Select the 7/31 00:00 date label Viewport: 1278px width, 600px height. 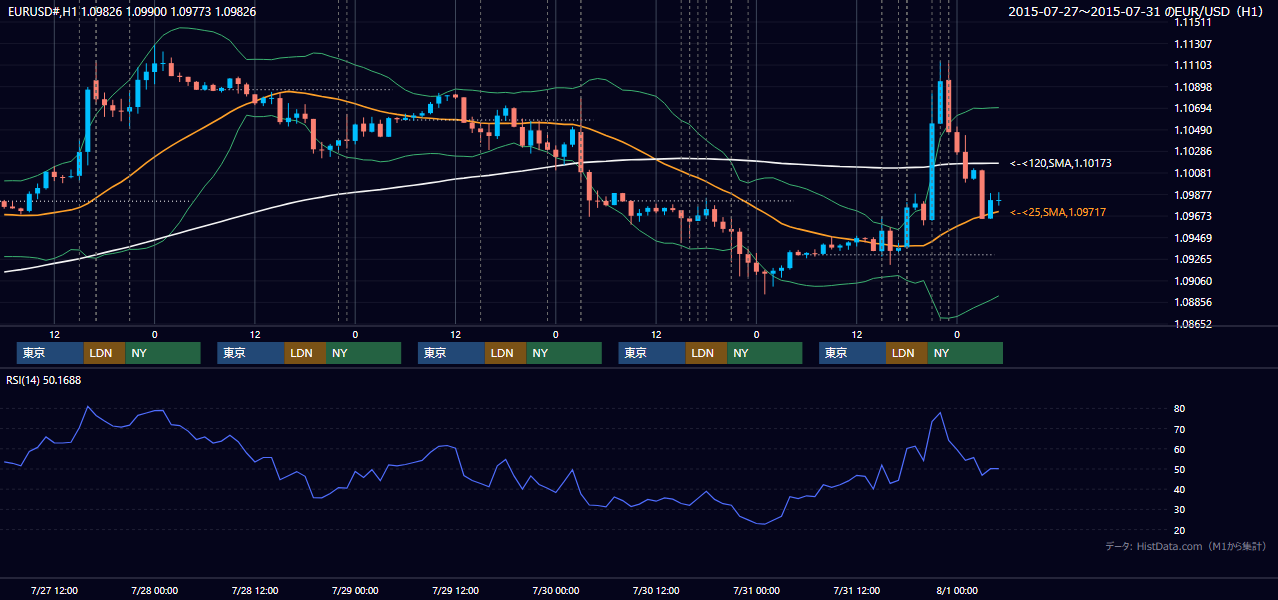pos(756,590)
